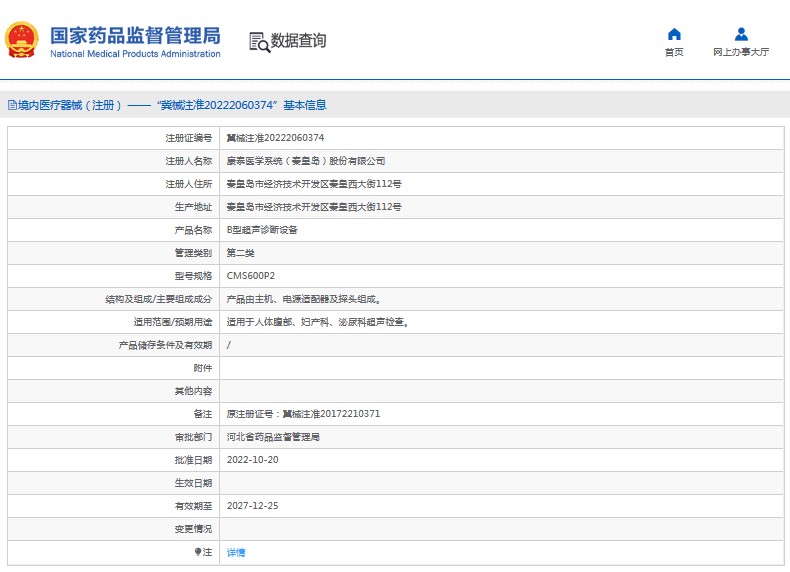Click the approval date 2022-10-20
The height and width of the screenshot is (572, 790).
tap(252, 460)
